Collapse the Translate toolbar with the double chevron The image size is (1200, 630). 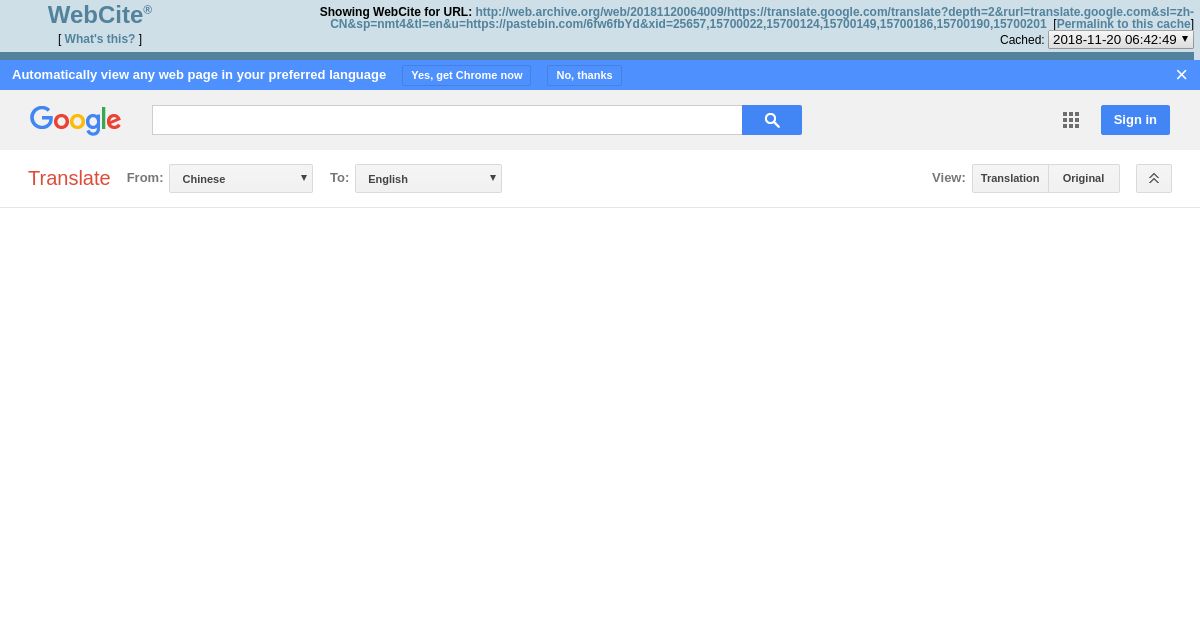click(x=1154, y=178)
